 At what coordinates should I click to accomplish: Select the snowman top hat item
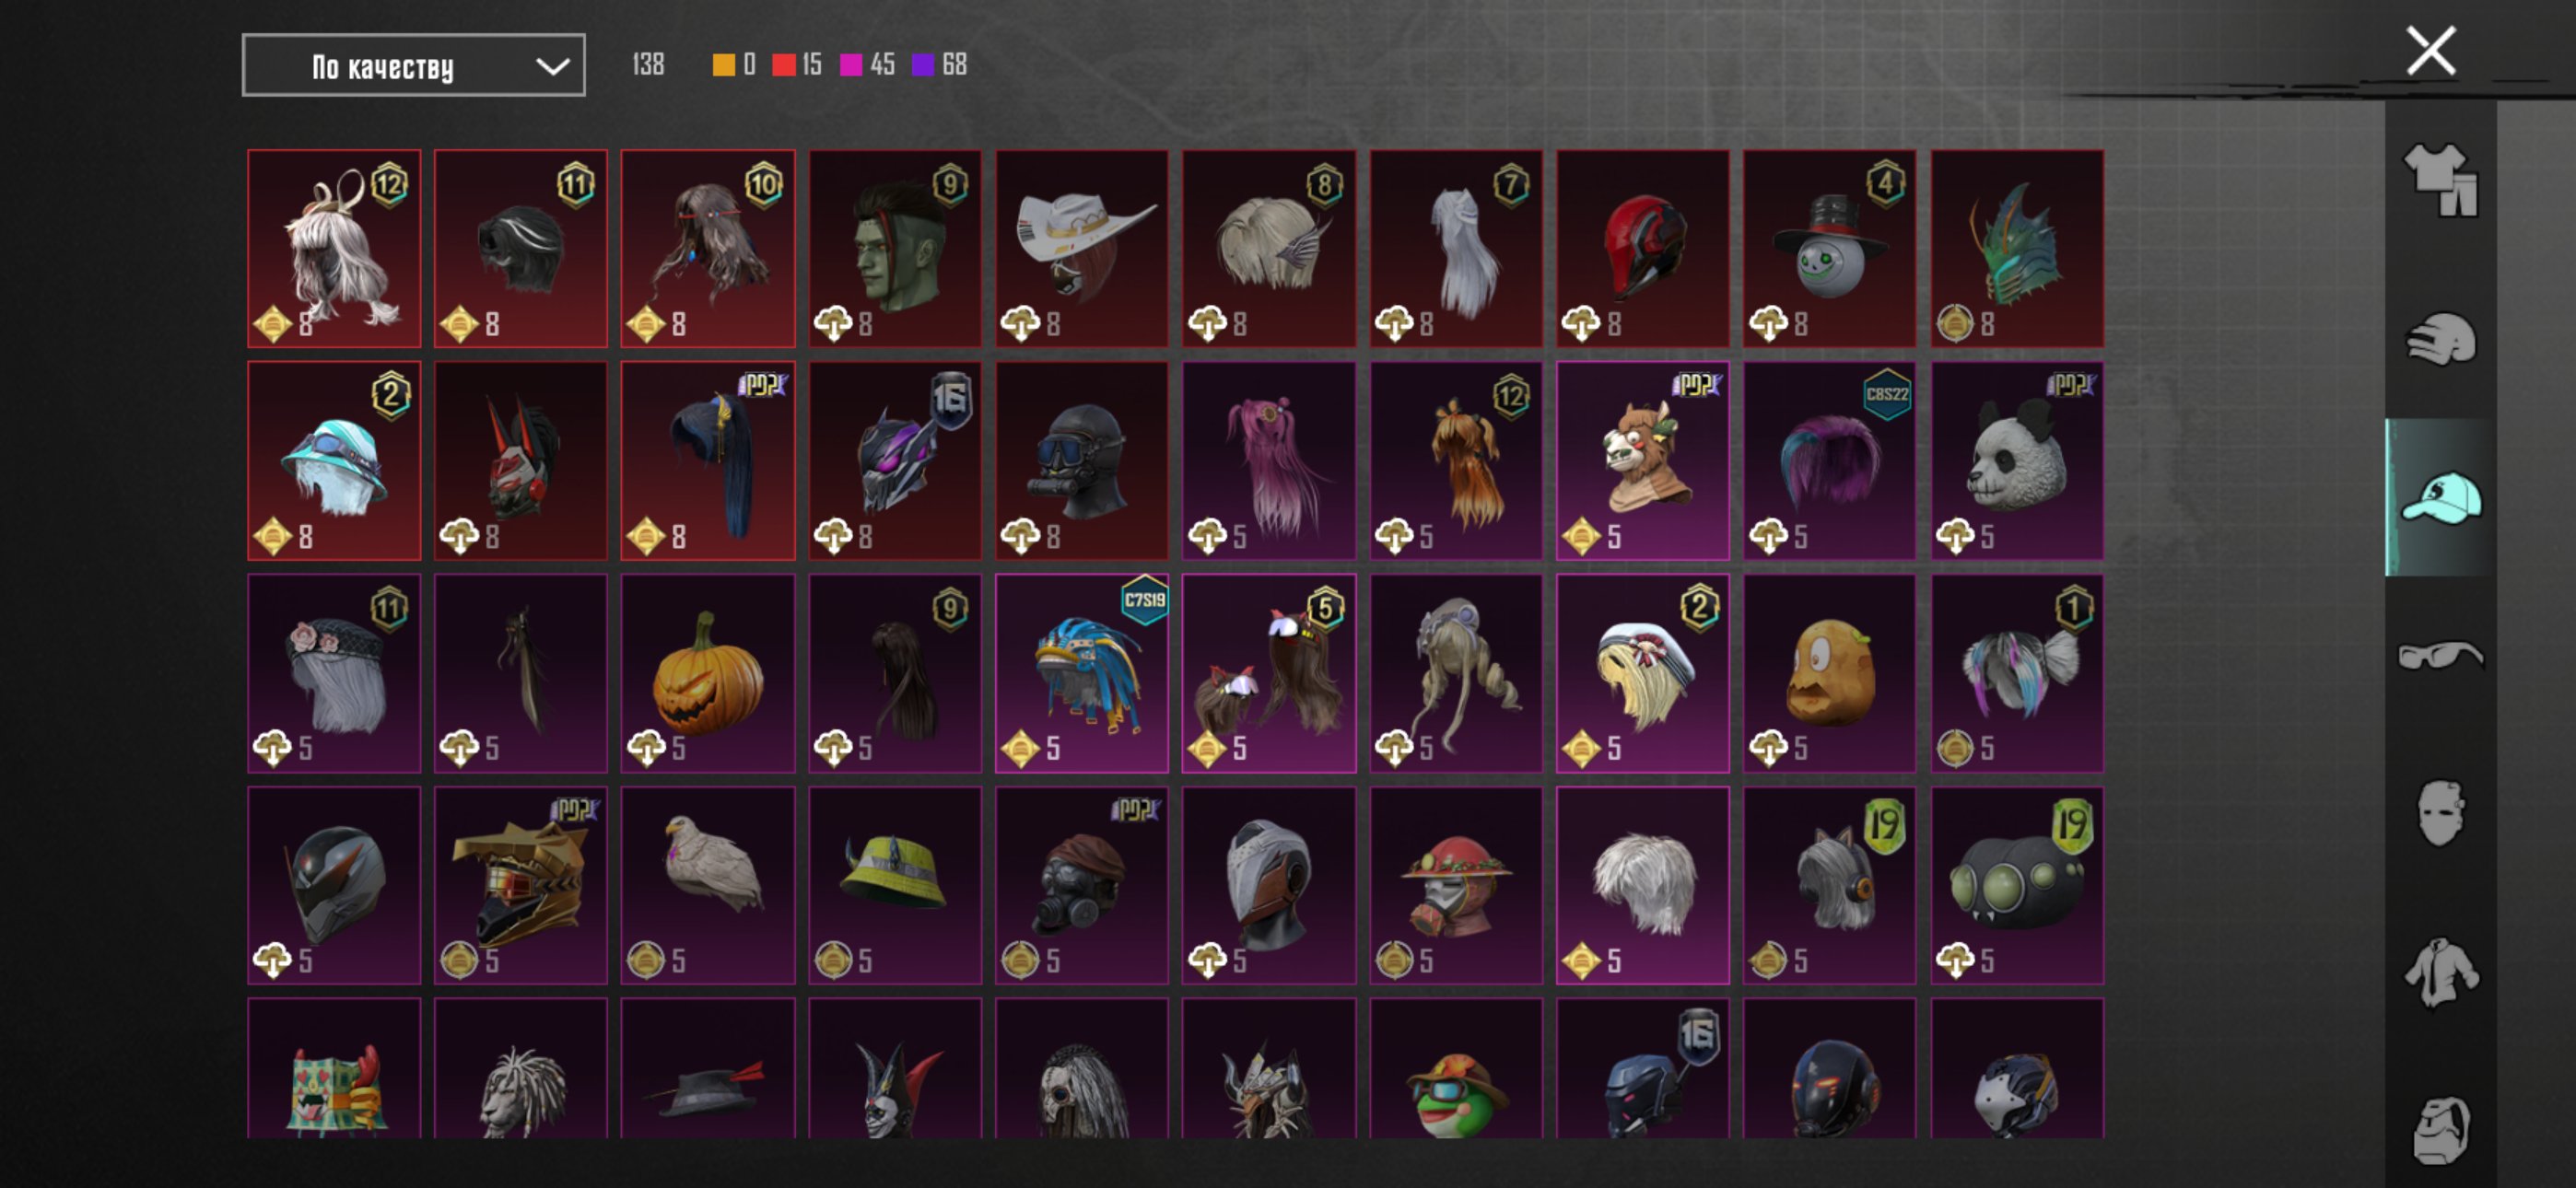1829,248
